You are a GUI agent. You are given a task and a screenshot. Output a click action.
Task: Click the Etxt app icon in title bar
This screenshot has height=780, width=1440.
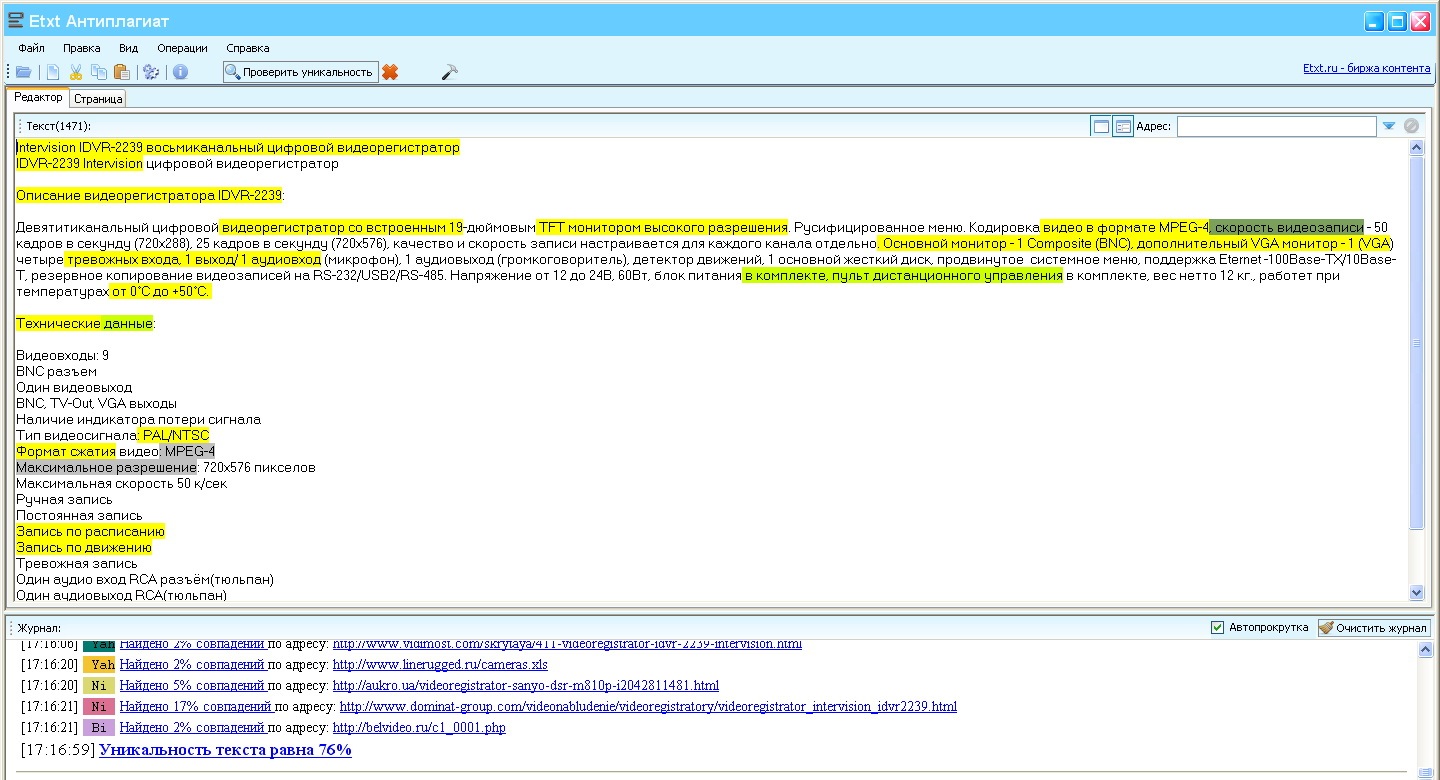click(x=15, y=21)
